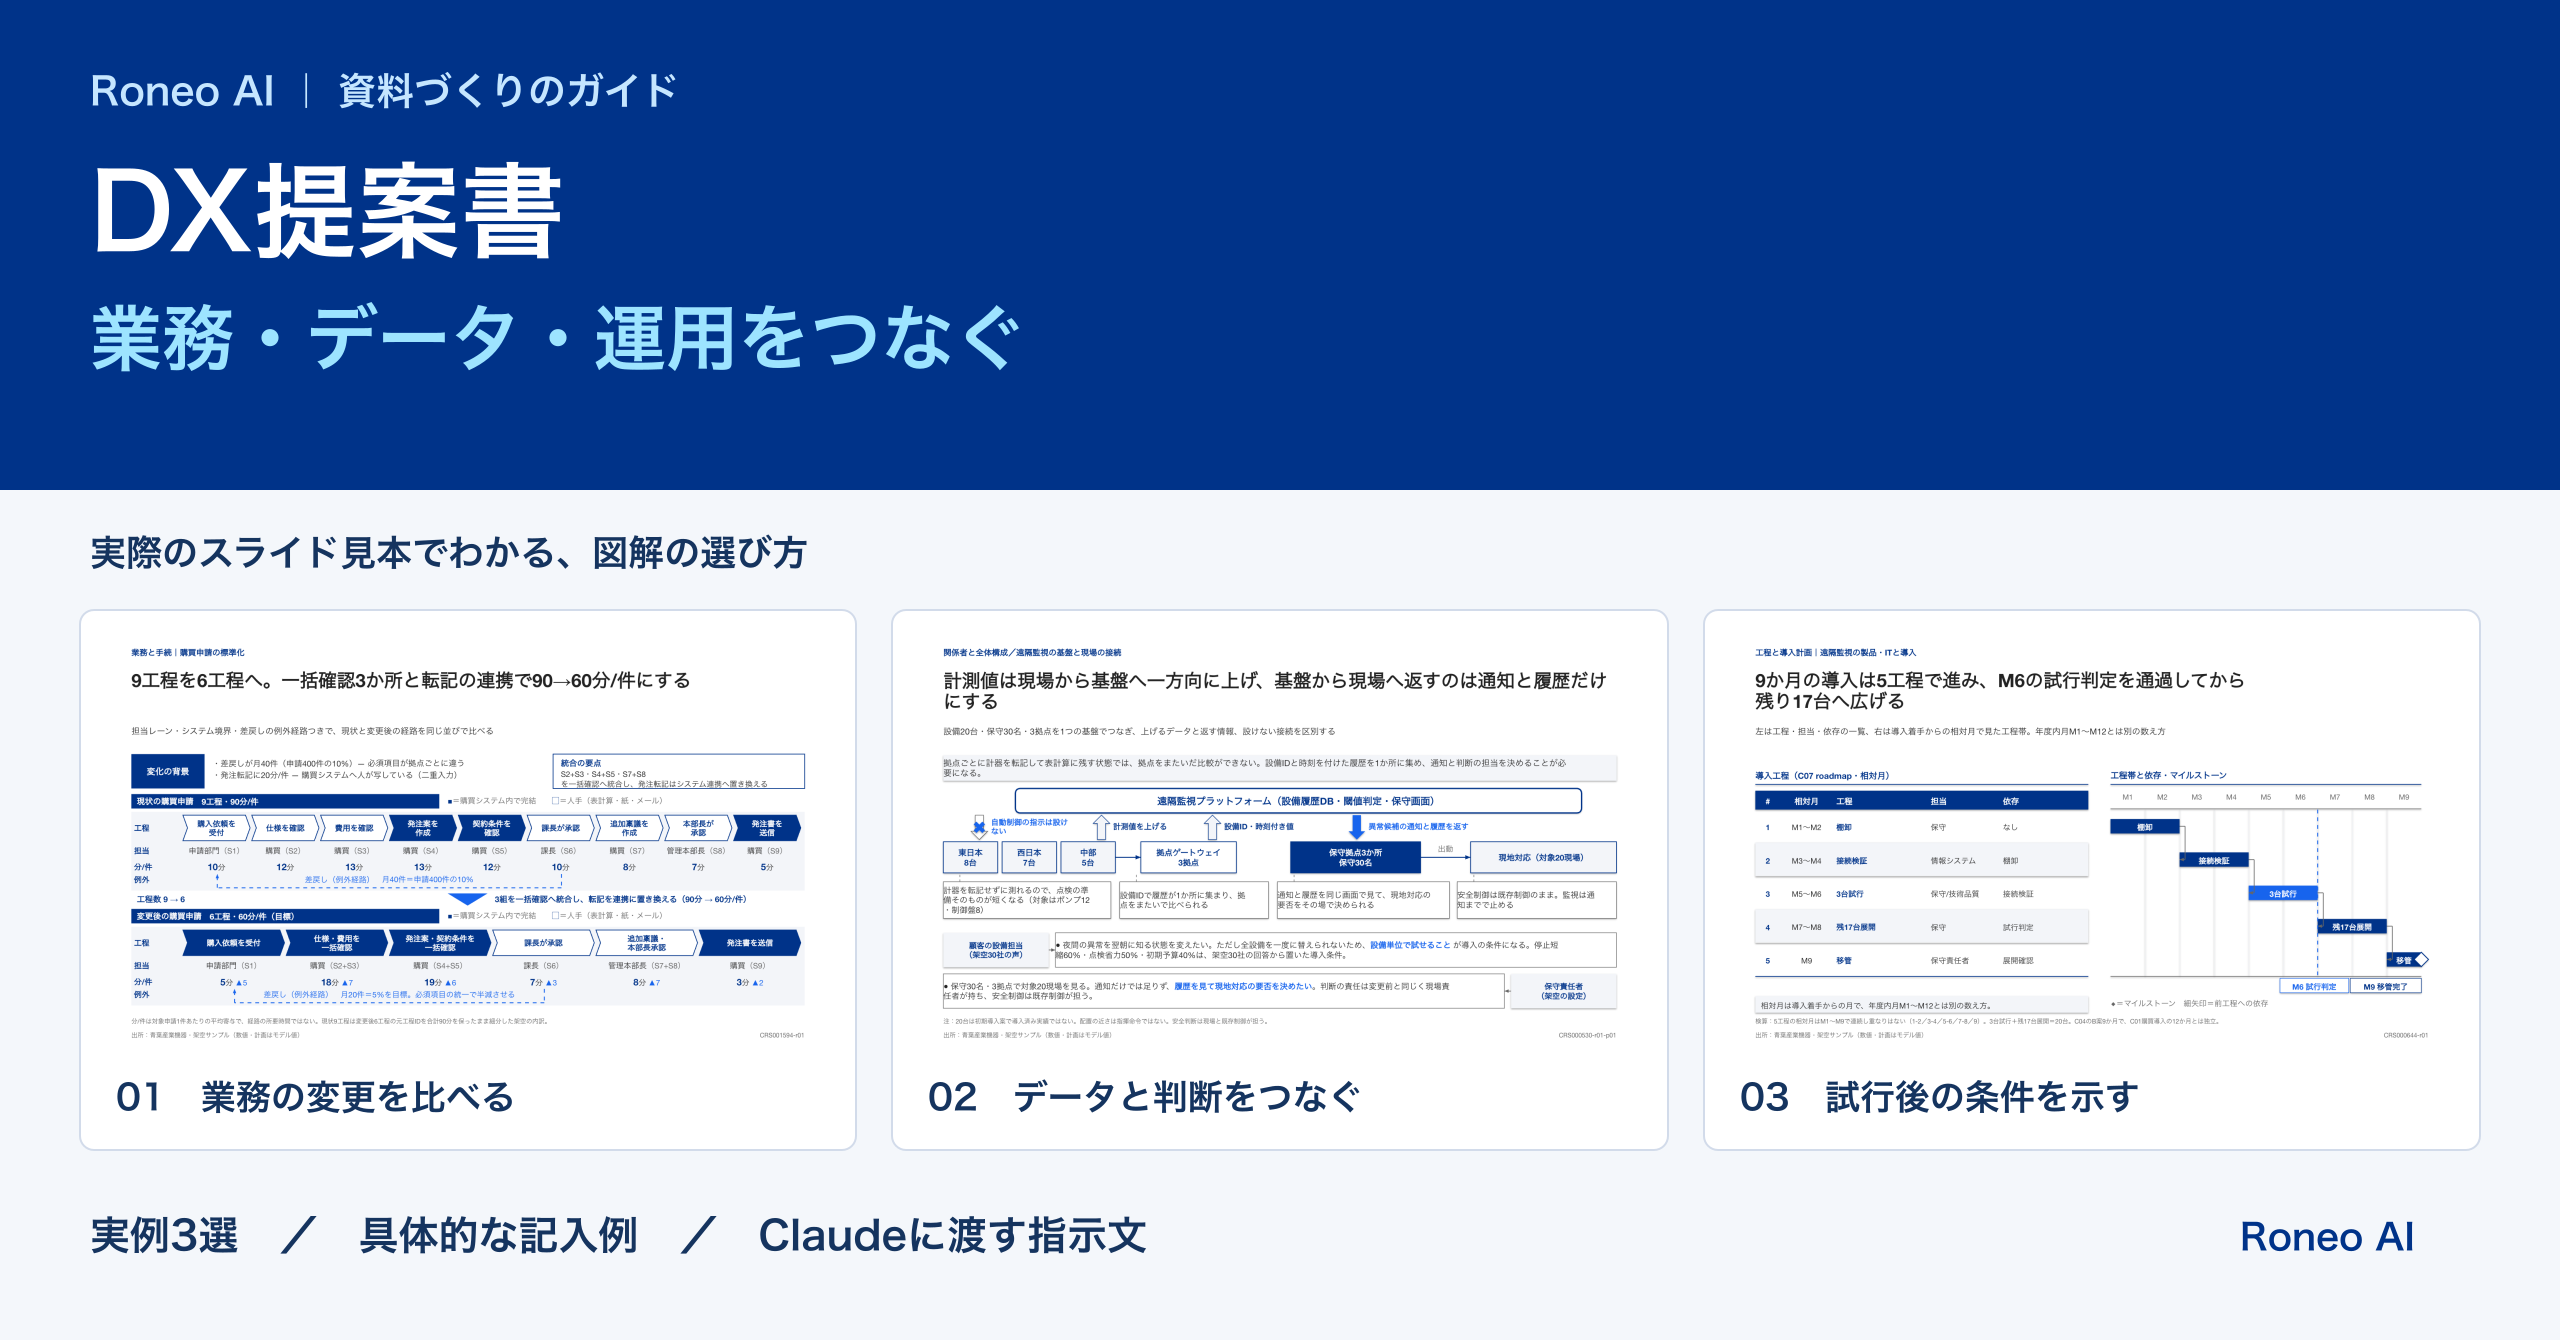Viewport: 2560px width, 1340px height.
Task: Select the DX提案書 main title
Action: point(327,212)
